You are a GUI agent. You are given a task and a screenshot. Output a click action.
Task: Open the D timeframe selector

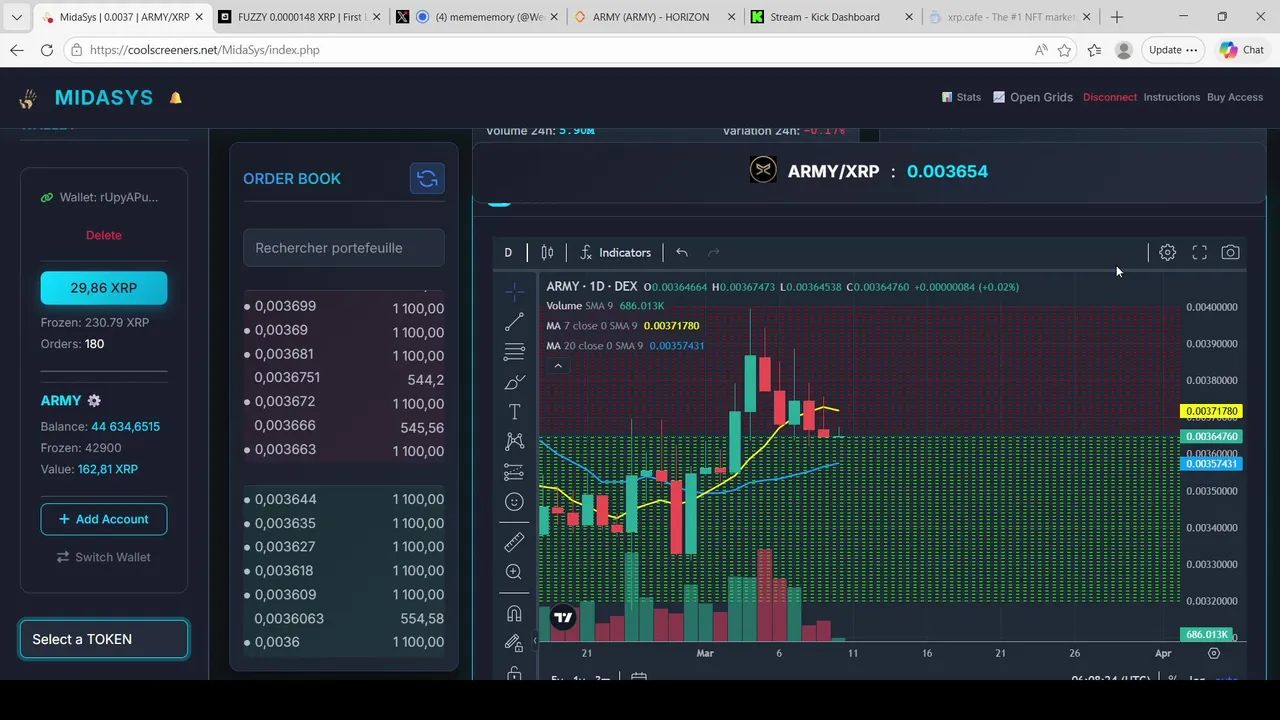(508, 253)
